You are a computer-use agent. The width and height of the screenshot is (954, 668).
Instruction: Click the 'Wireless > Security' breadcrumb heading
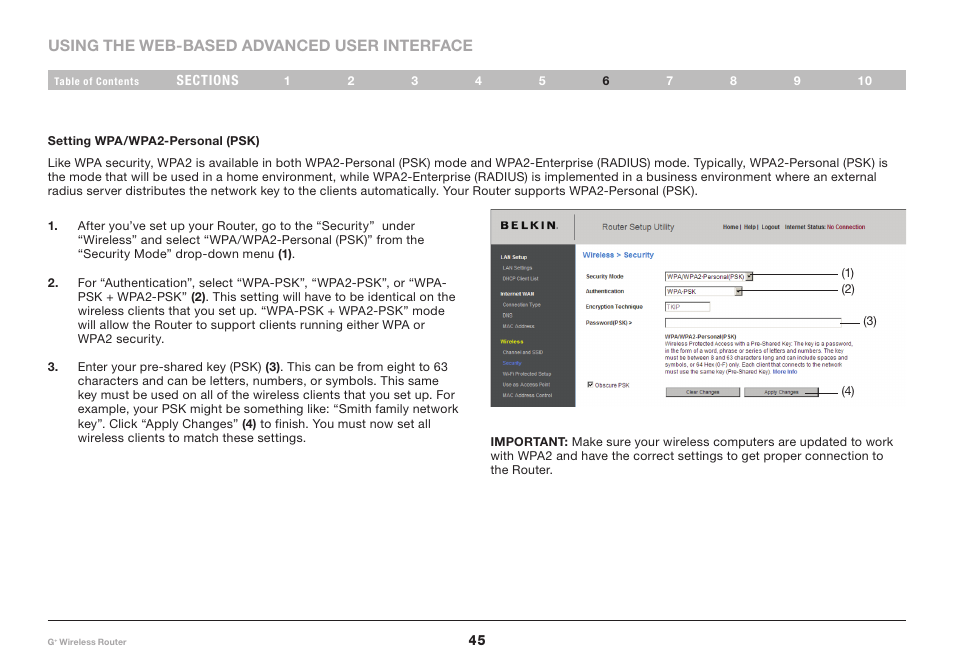point(618,255)
